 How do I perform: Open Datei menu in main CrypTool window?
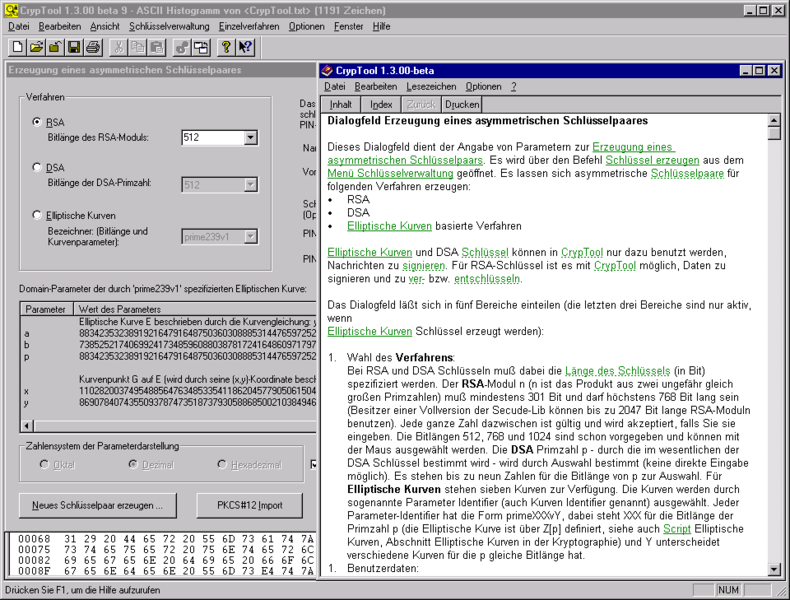pyautogui.click(x=19, y=26)
